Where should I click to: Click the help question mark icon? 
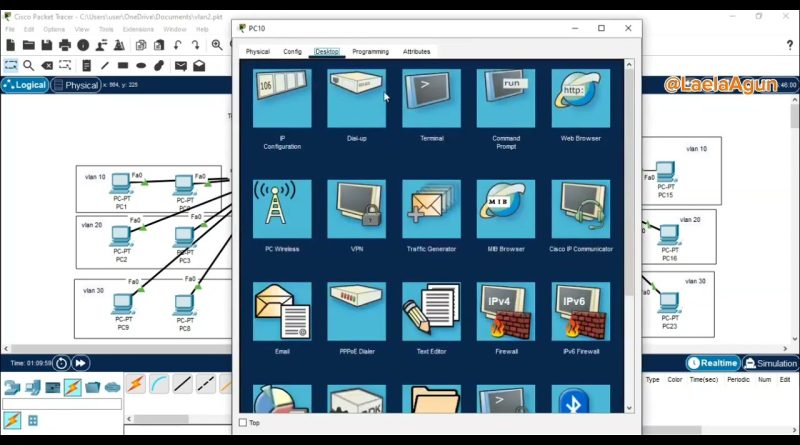(x=790, y=45)
